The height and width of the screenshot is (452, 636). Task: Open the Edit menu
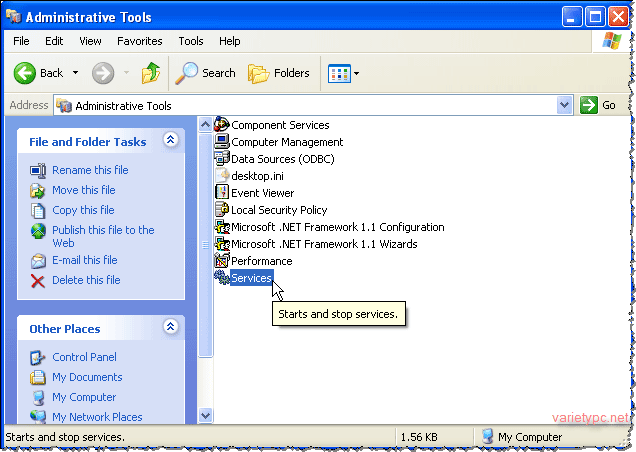click(x=54, y=41)
